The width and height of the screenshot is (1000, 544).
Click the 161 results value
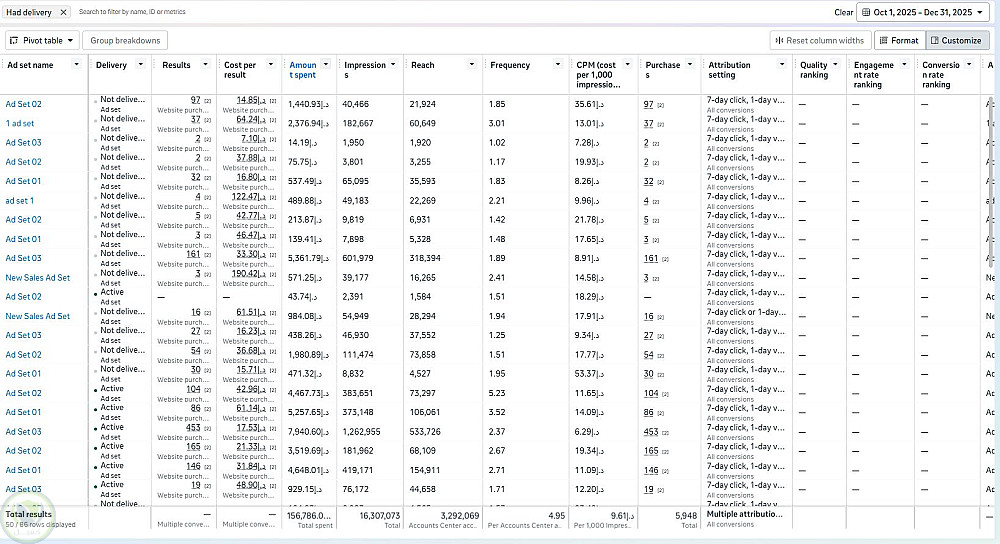(193, 254)
